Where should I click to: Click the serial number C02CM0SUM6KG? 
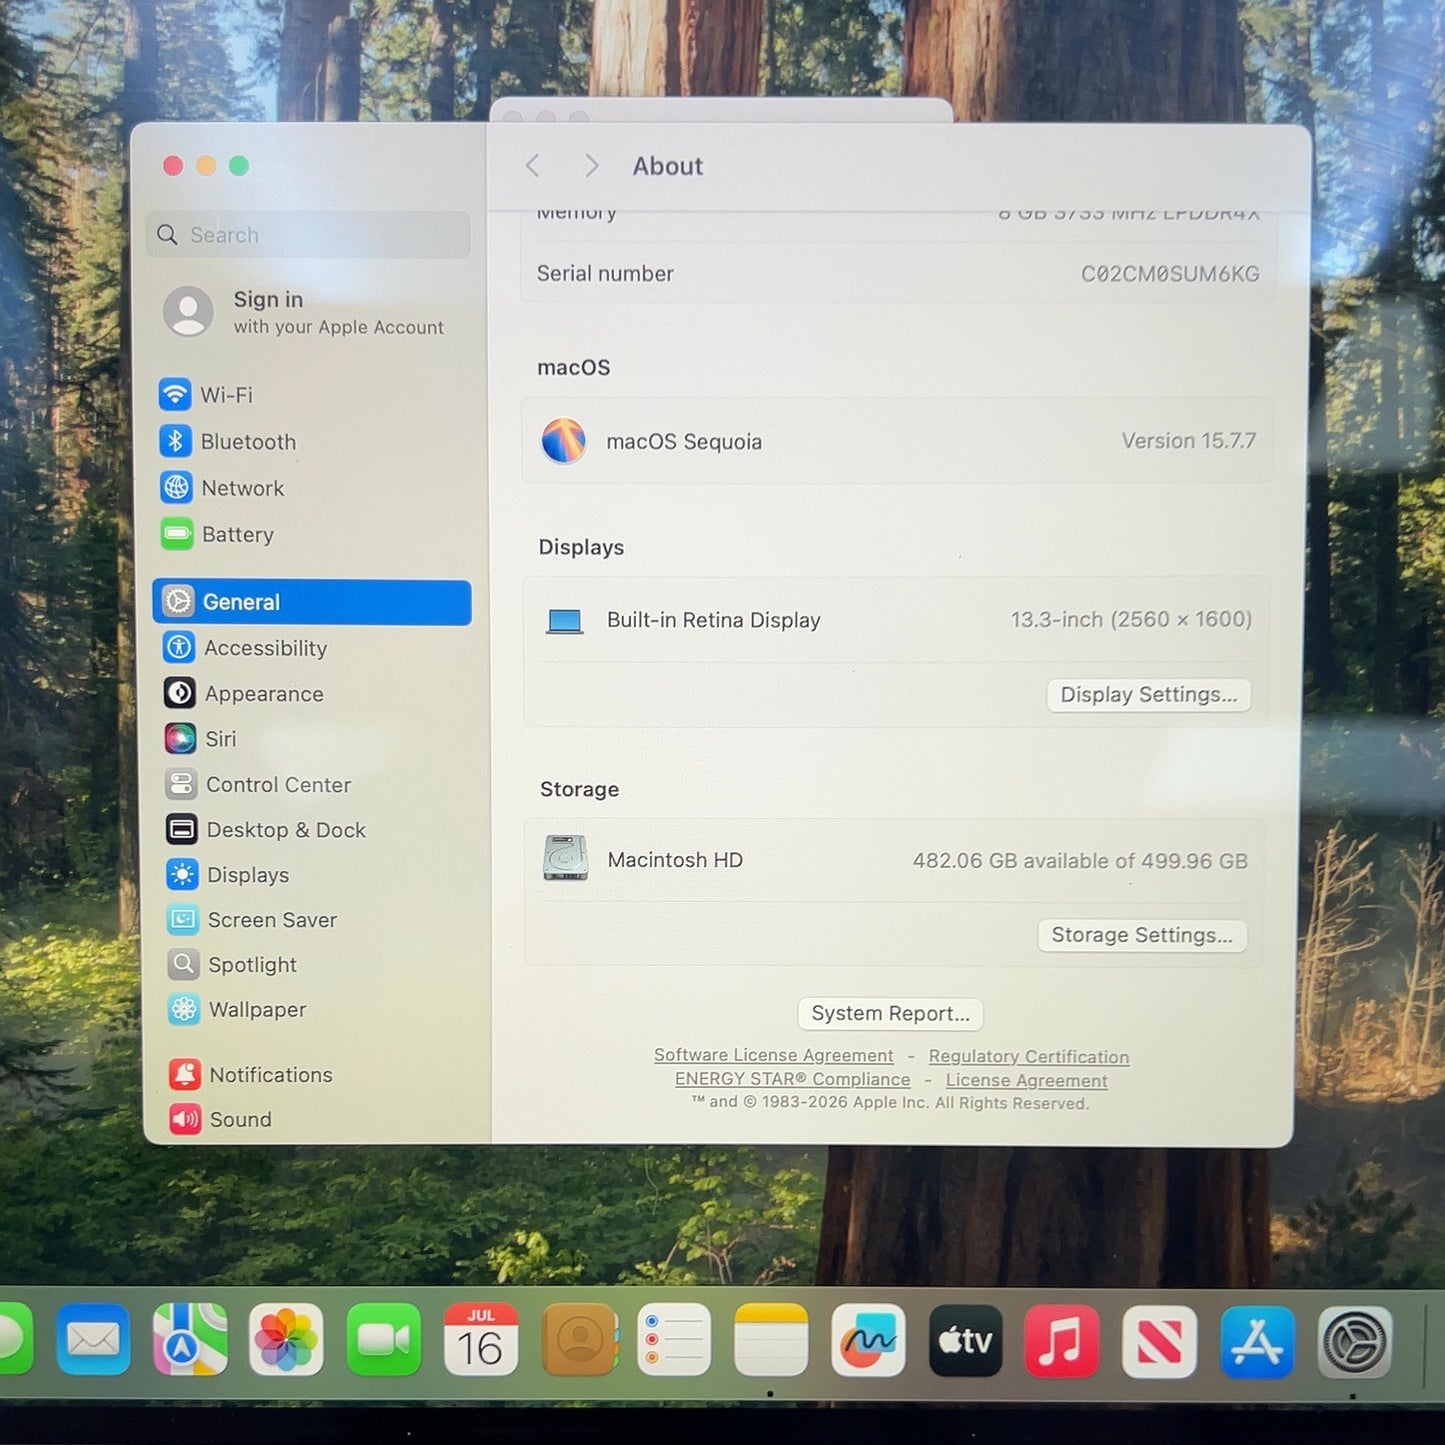[1170, 274]
